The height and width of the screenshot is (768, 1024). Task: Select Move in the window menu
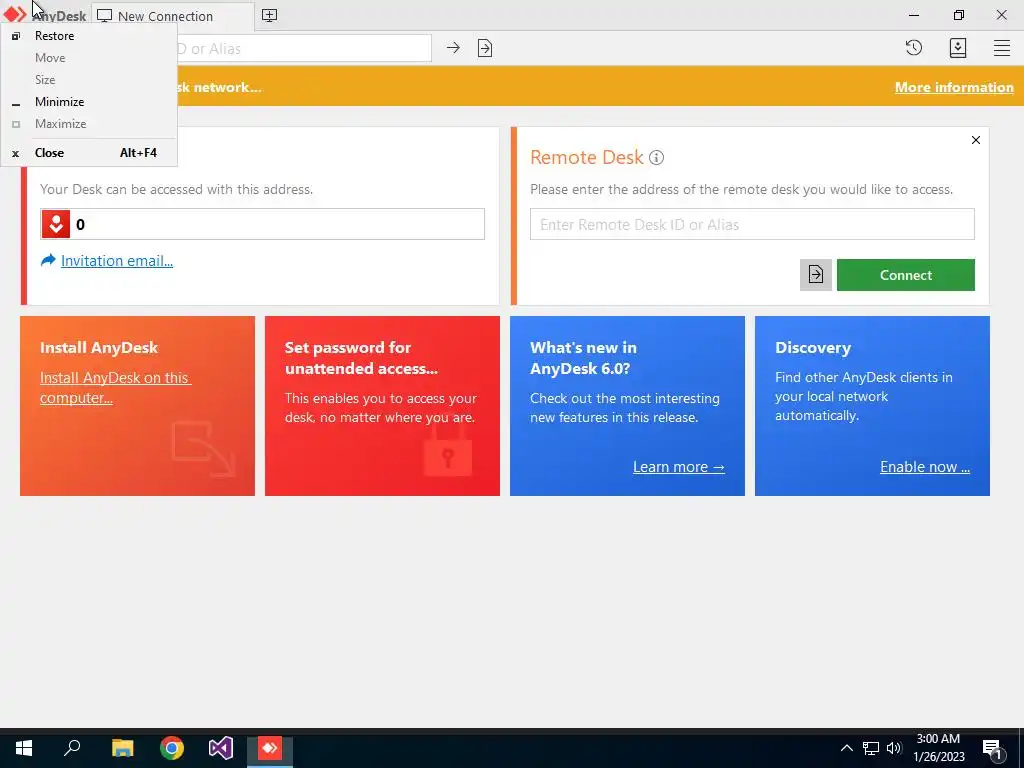coord(89,58)
